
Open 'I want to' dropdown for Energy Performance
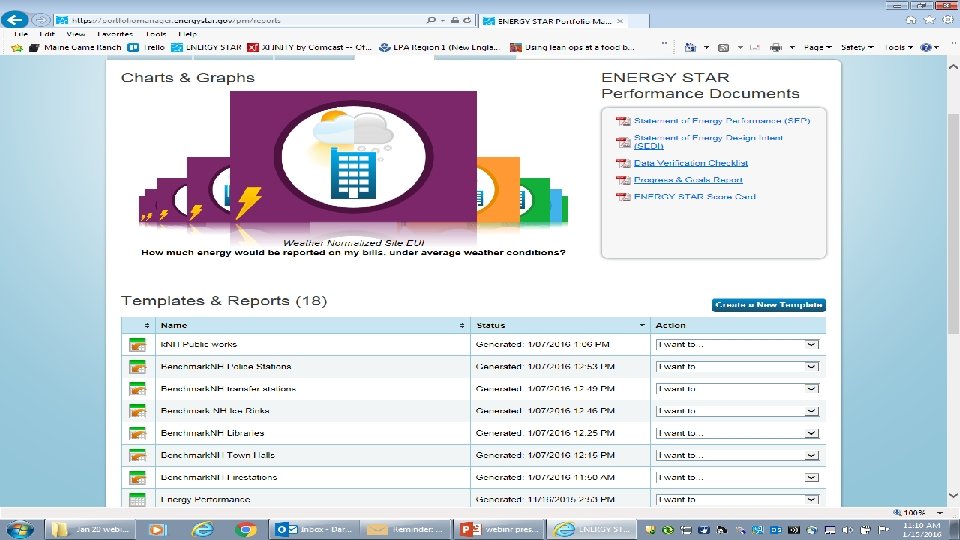(x=738, y=500)
